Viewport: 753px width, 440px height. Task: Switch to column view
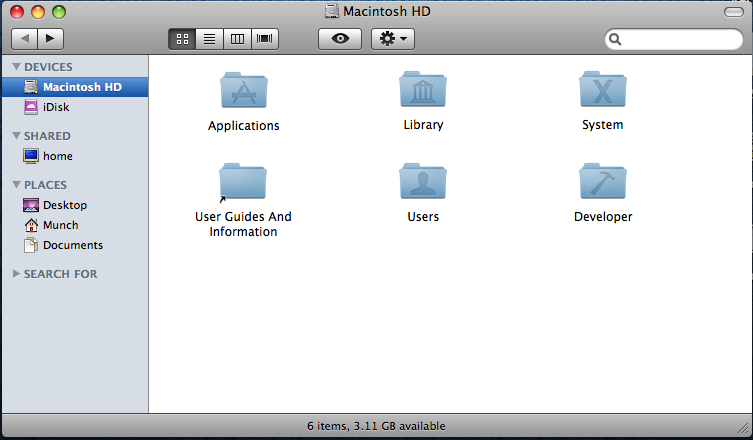coord(237,39)
